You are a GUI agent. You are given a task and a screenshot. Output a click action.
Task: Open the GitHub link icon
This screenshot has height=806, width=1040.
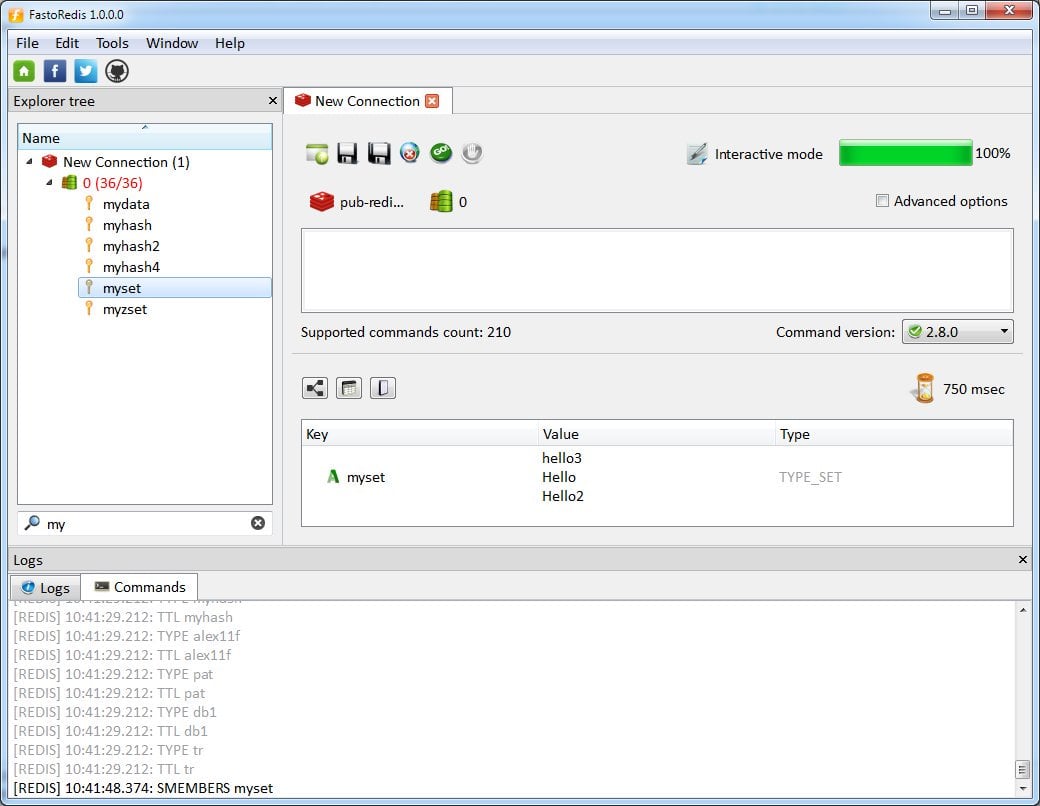coord(117,71)
